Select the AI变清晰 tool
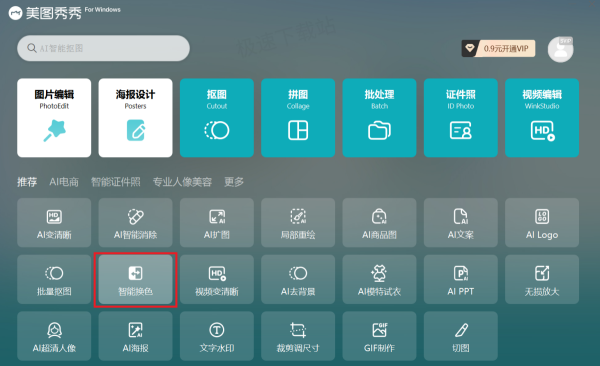This screenshot has height=366, width=600. (x=54, y=222)
